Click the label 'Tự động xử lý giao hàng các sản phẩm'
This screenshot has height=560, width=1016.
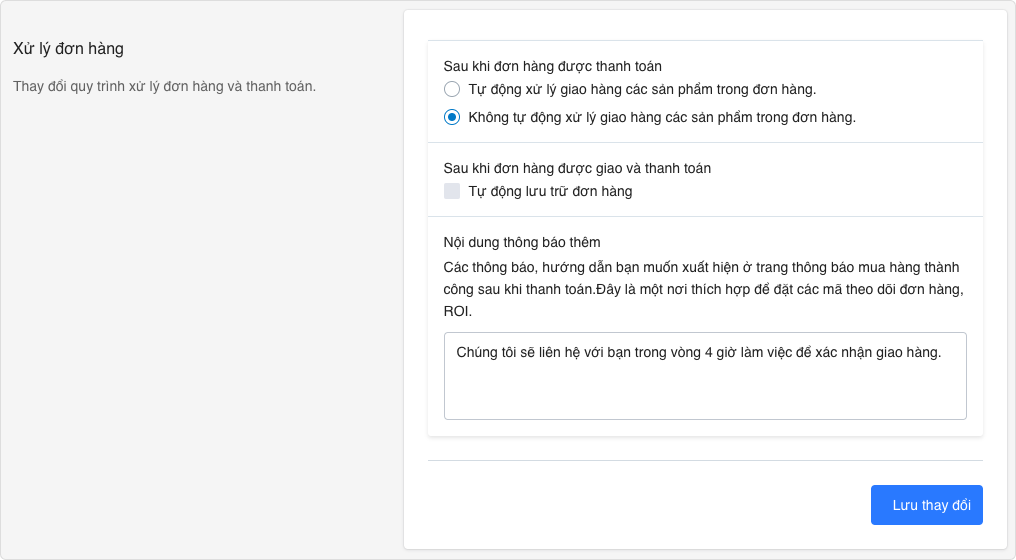[x=642, y=89]
